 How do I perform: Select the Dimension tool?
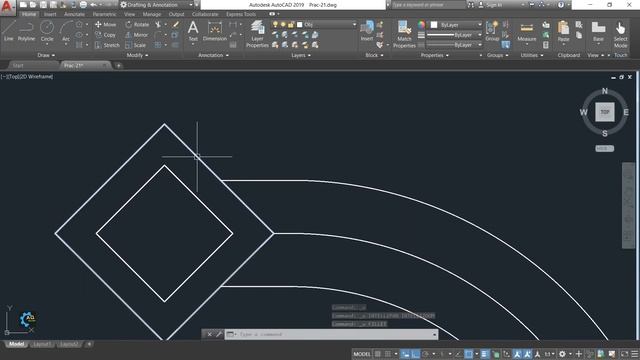click(x=214, y=31)
